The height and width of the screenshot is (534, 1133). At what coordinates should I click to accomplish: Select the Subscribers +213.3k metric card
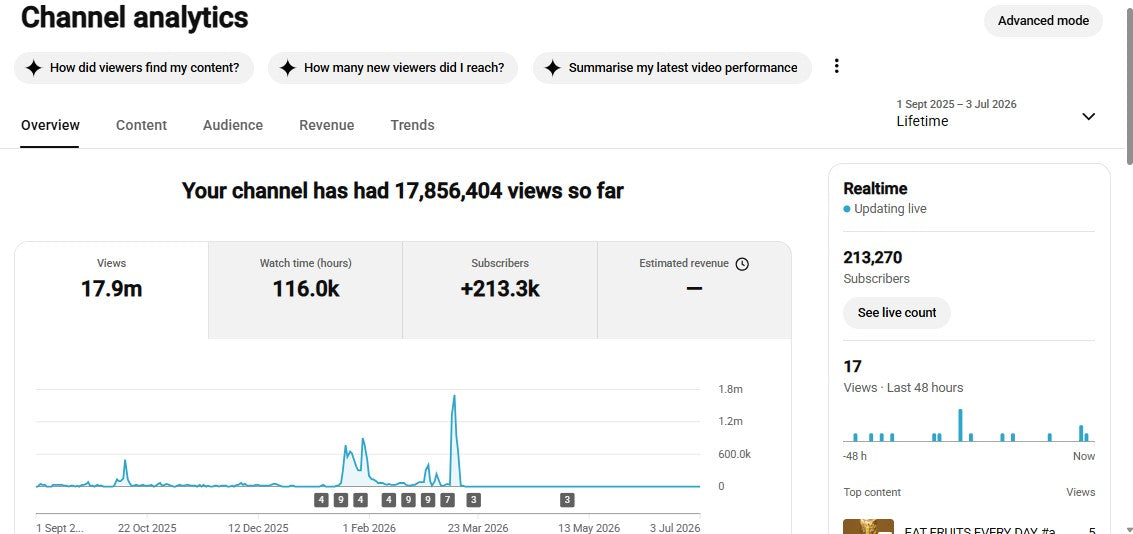[500, 290]
